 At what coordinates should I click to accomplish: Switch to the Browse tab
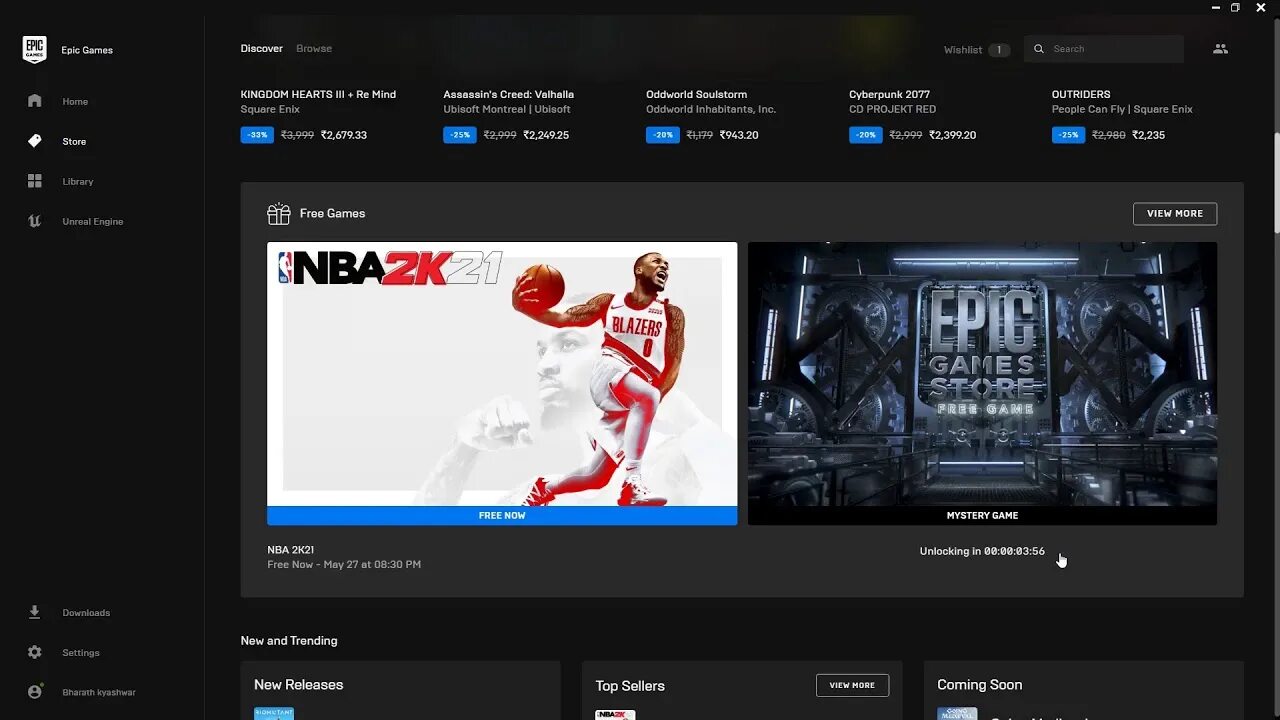314,48
